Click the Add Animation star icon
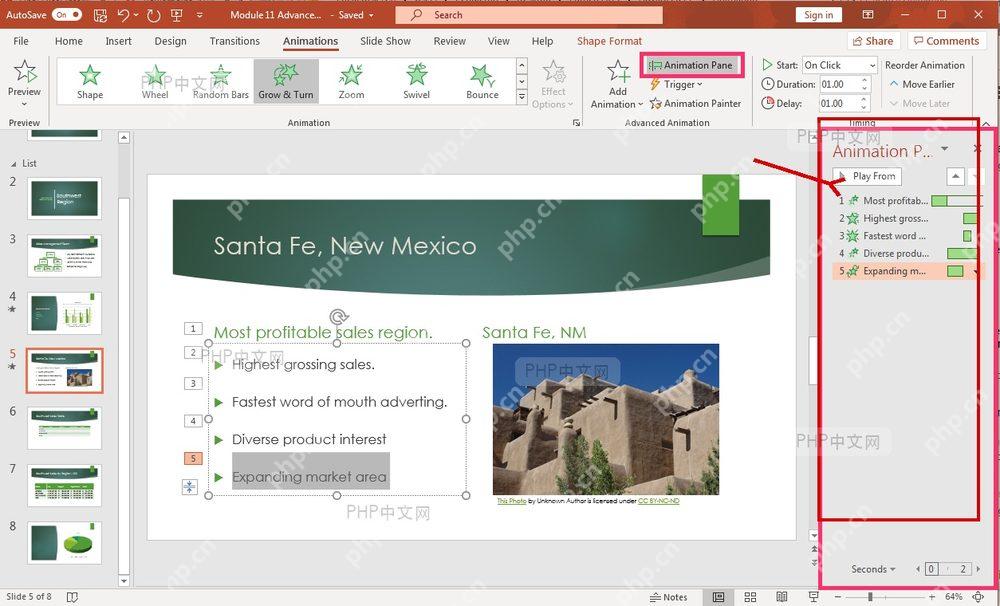Screen dimensions: 1000x606 (617, 71)
